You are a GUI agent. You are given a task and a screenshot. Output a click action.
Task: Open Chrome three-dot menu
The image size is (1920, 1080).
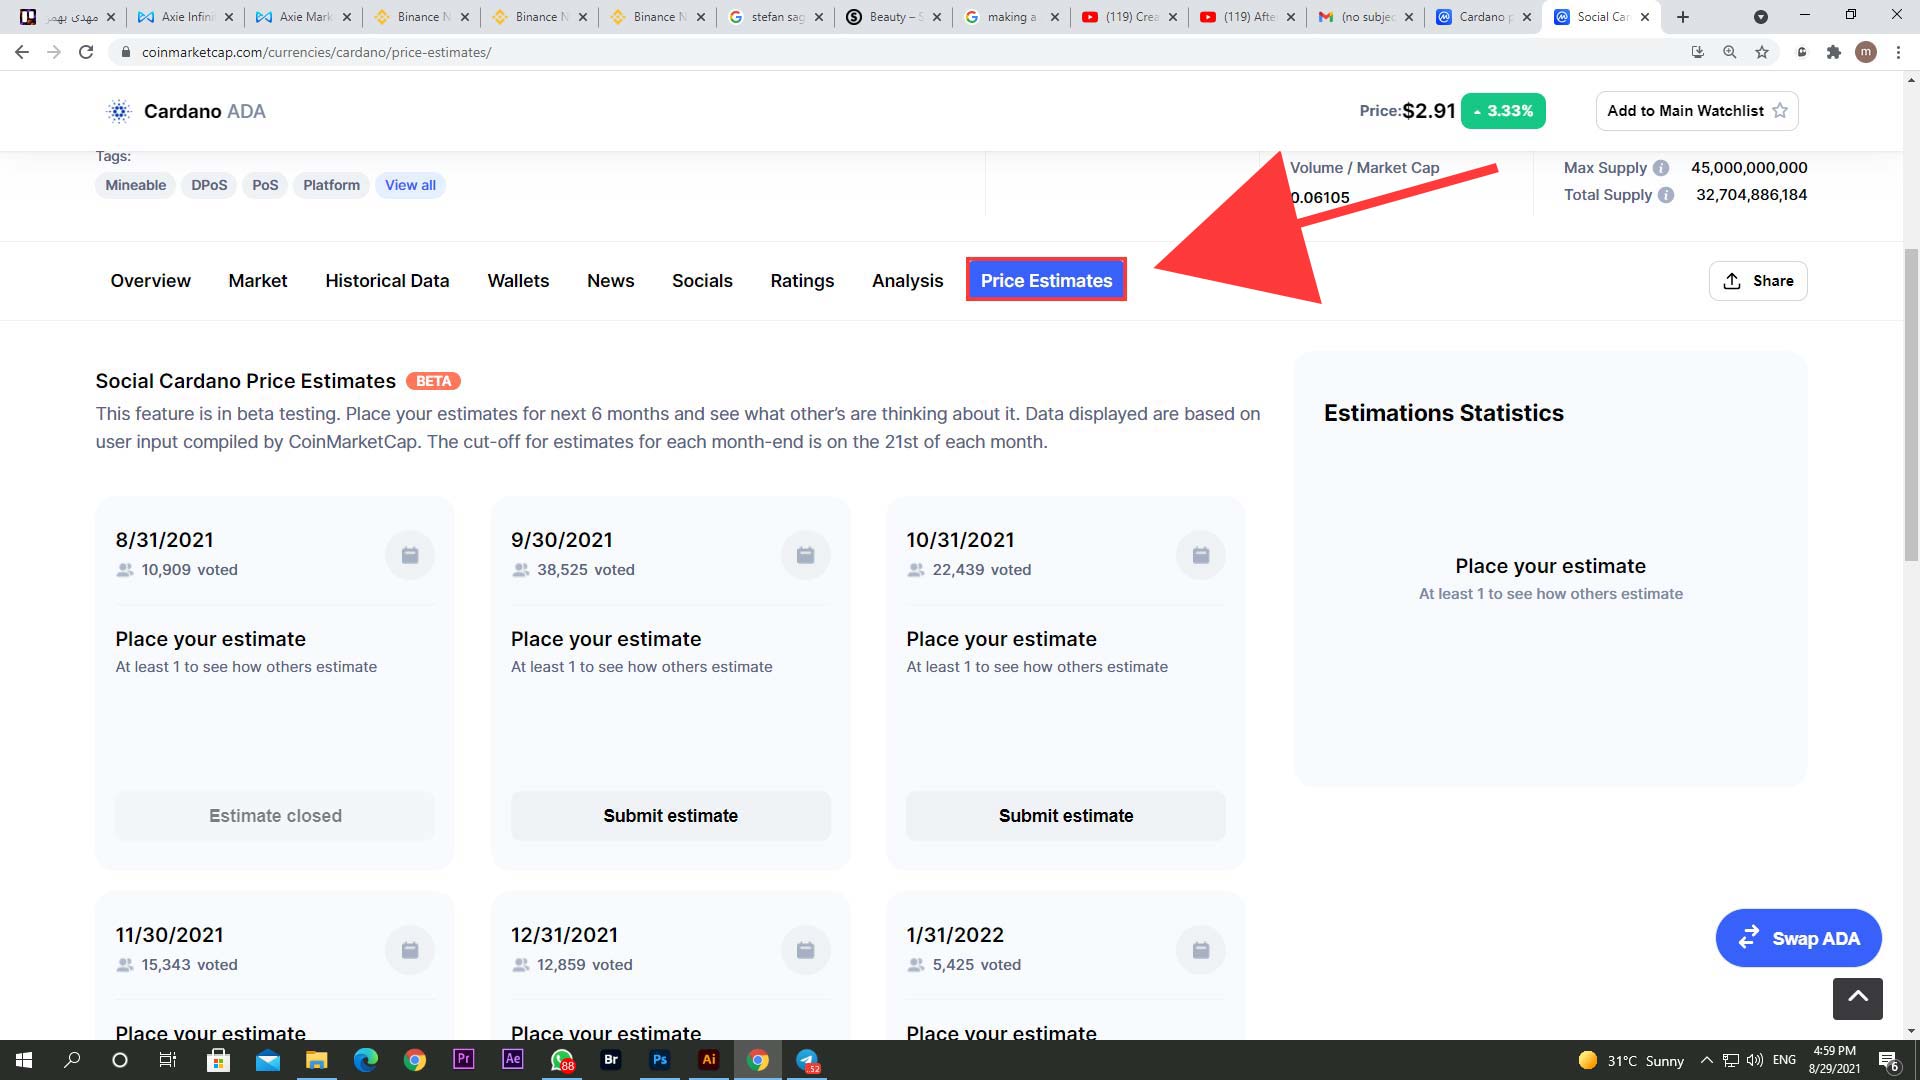[x=1898, y=52]
